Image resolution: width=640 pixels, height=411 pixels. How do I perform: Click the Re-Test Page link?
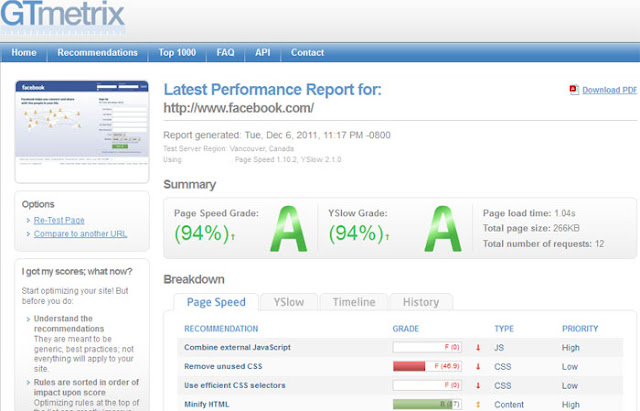pos(59,220)
